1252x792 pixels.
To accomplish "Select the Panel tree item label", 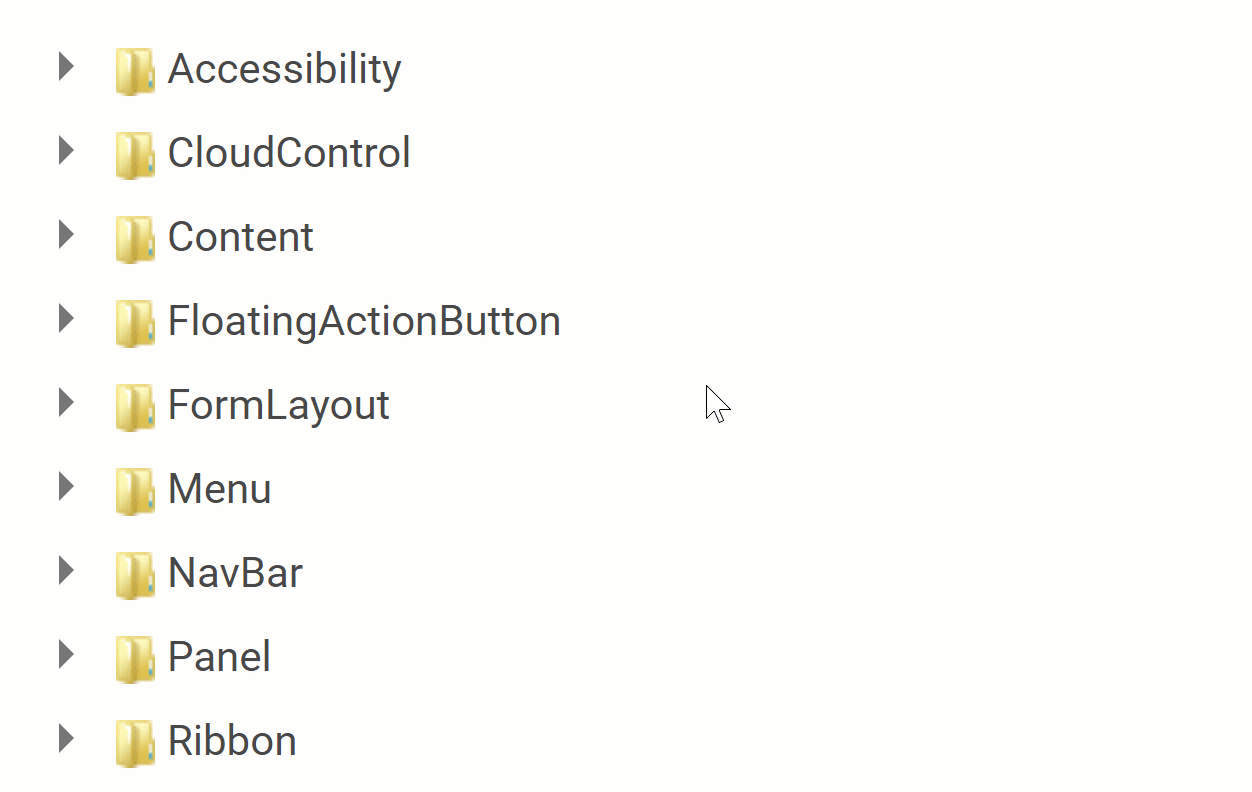I will point(219,657).
